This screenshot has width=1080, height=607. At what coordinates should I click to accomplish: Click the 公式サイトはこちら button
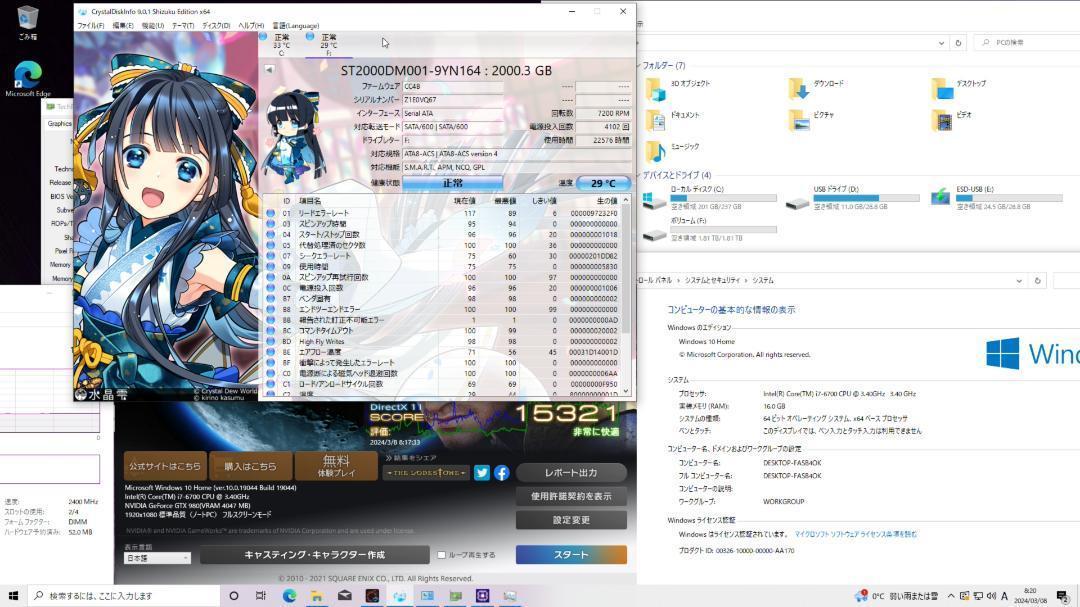click(165, 466)
